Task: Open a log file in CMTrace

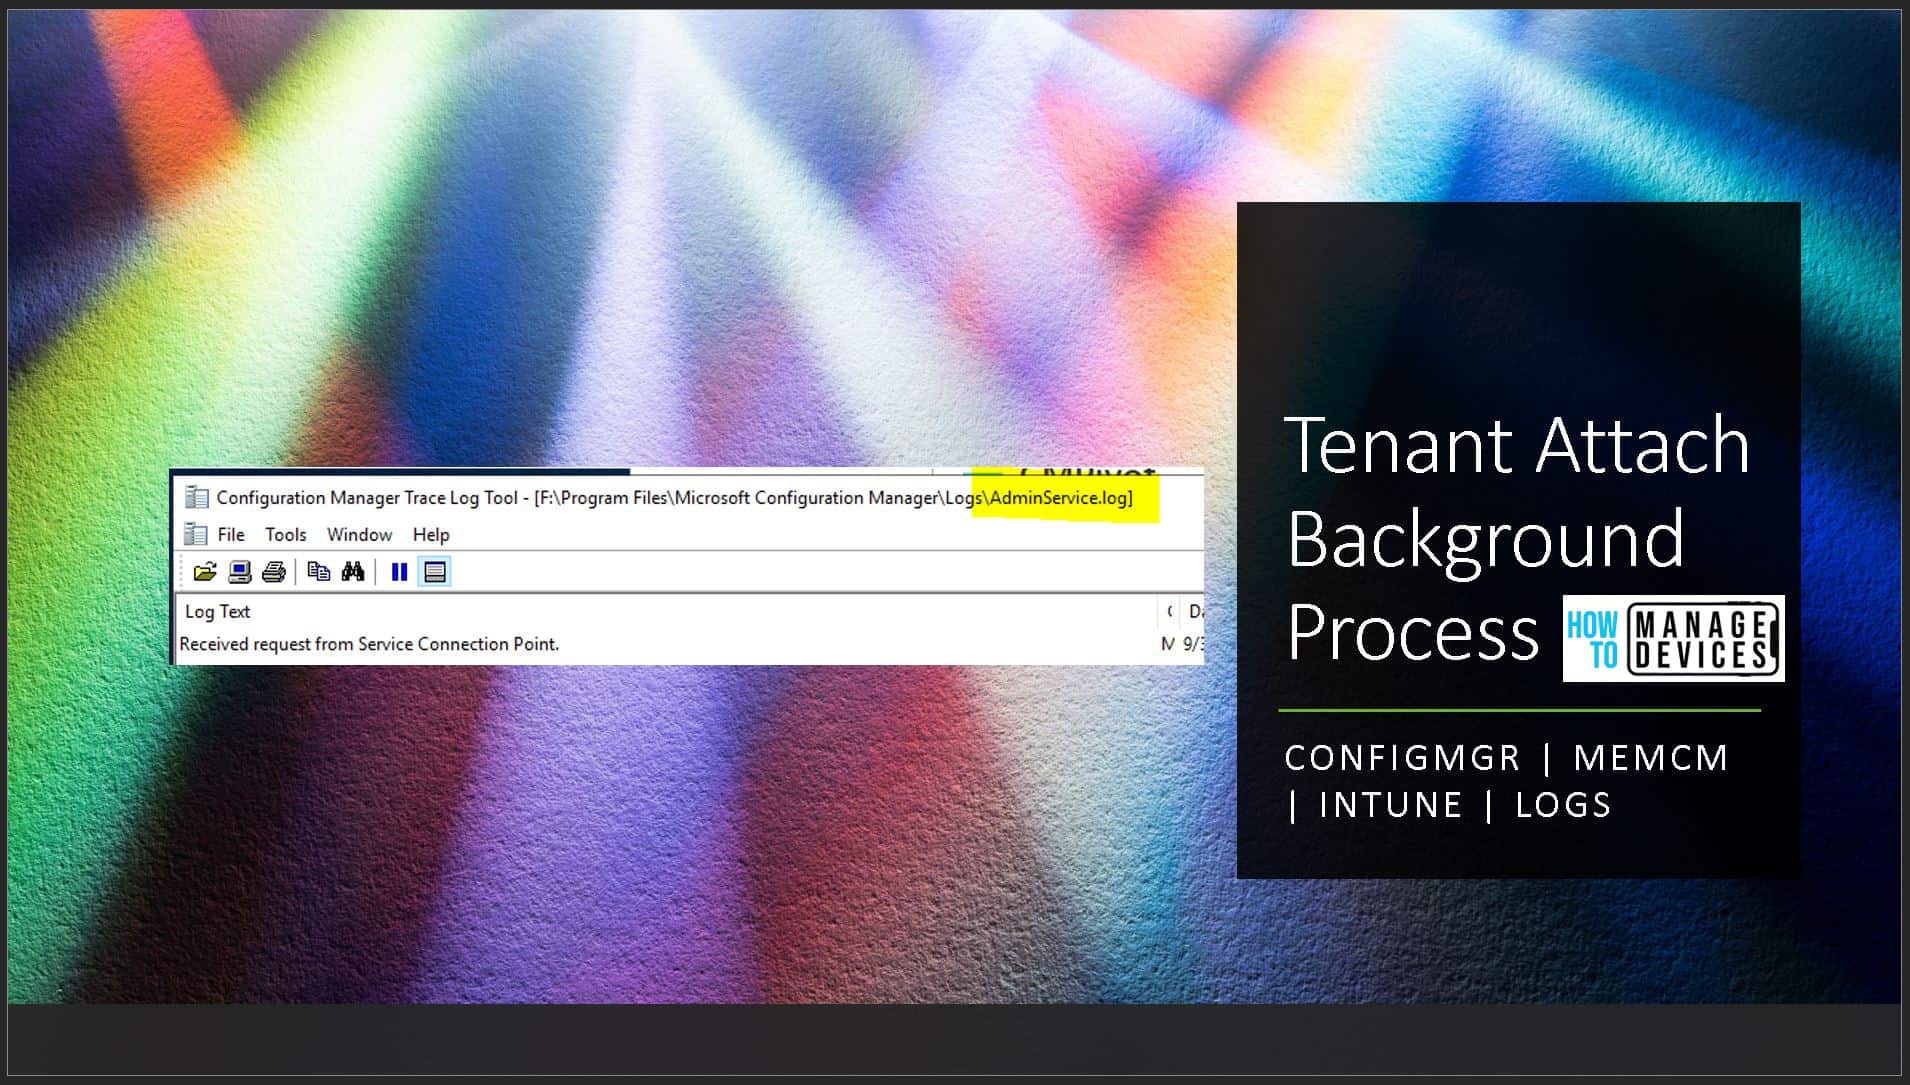Action: click(205, 572)
